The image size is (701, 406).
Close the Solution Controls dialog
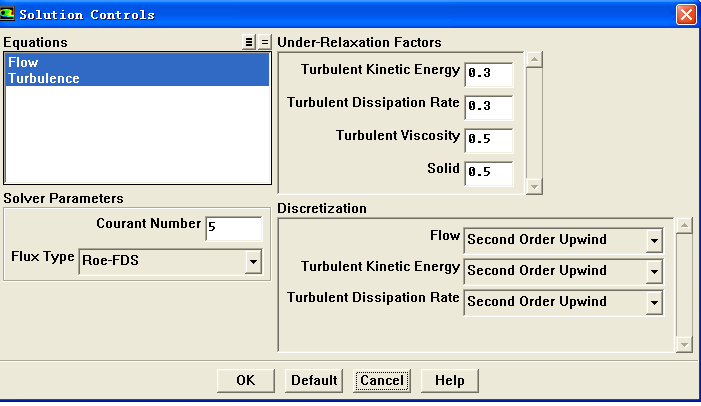(x=685, y=15)
